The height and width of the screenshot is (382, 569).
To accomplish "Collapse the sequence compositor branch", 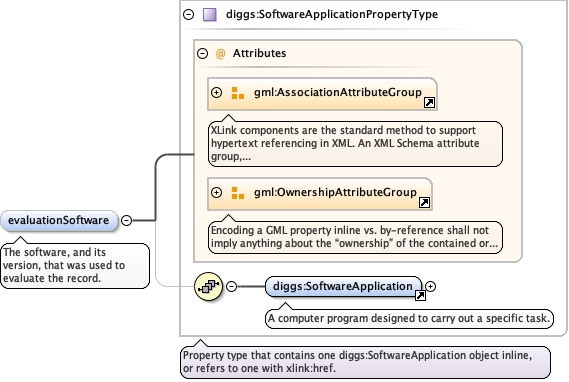I will (x=232, y=287).
